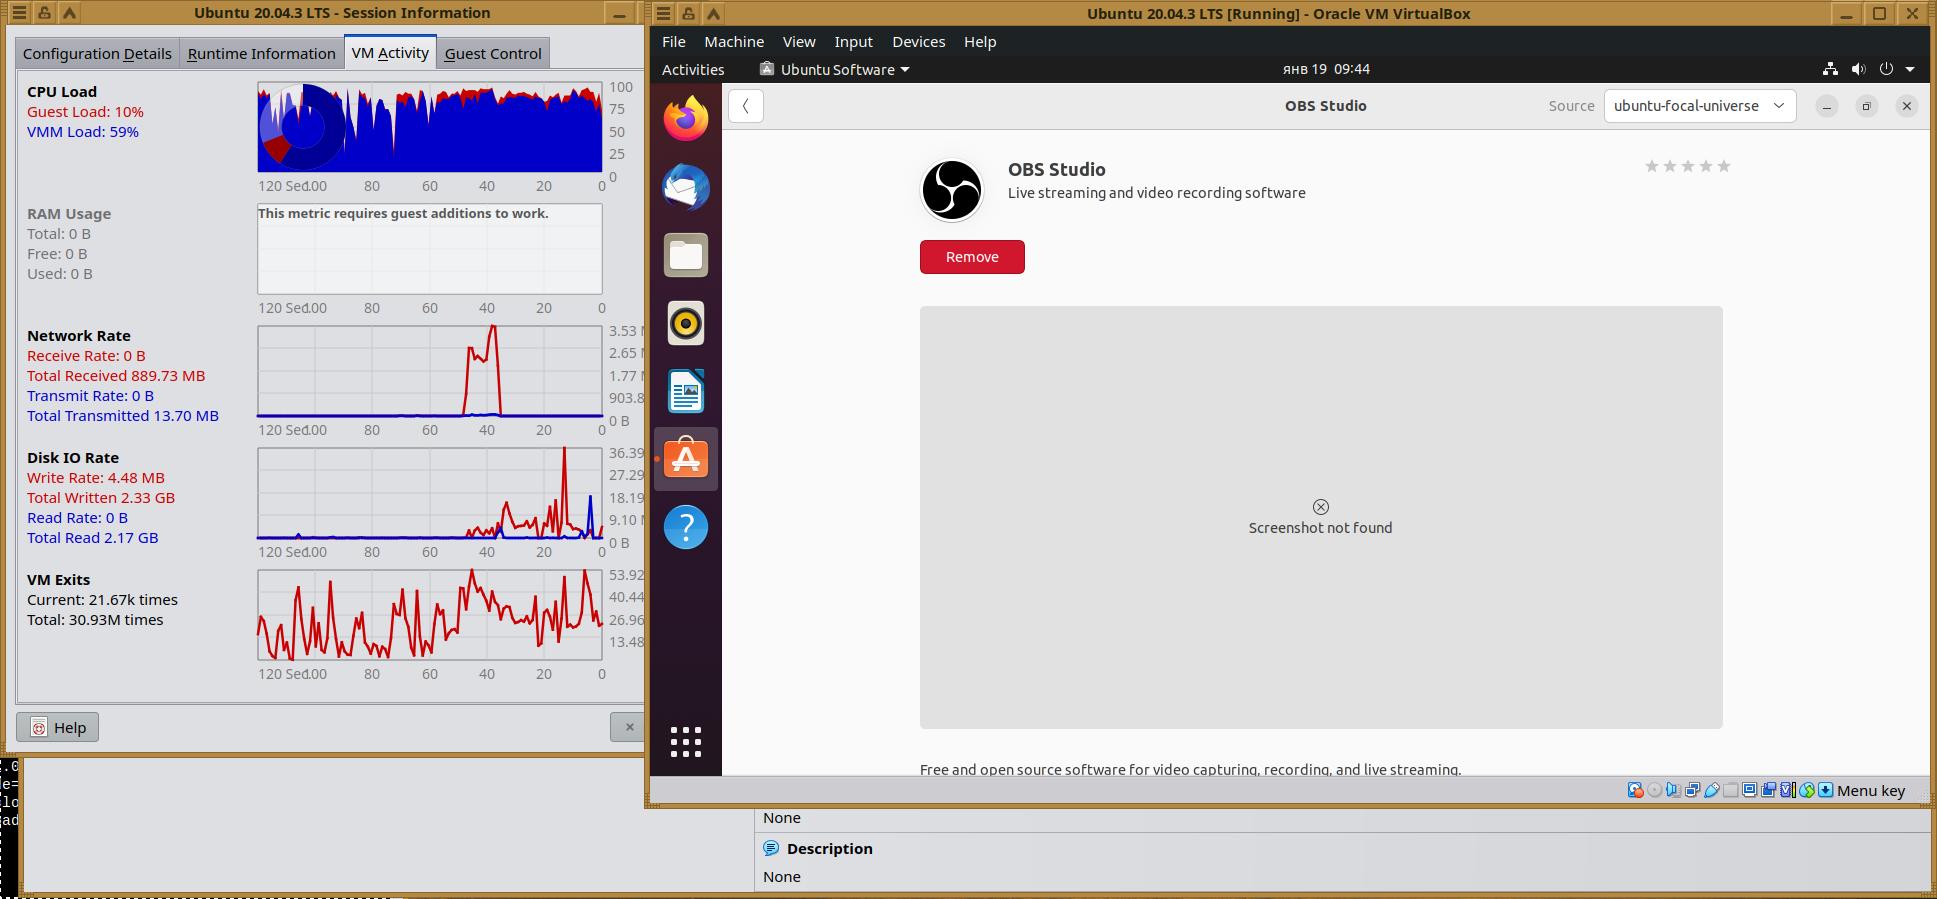The height and width of the screenshot is (899, 1937).
Task: Click the 'Menu key' host key indicator
Action: 1871,791
